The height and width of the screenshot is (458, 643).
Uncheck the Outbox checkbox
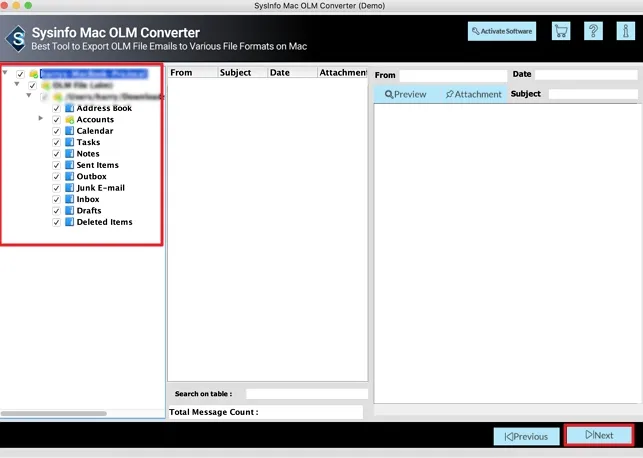pyautogui.click(x=57, y=177)
